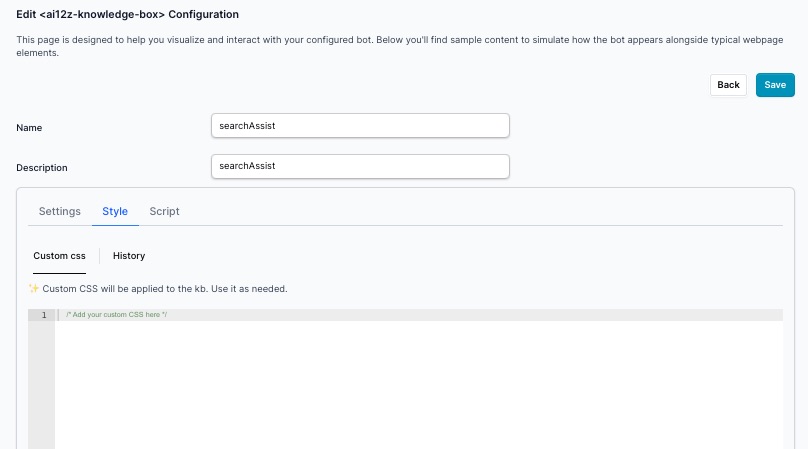Viewport: 808px width, 449px height.
Task: Click into the Description text field
Action: tap(360, 166)
